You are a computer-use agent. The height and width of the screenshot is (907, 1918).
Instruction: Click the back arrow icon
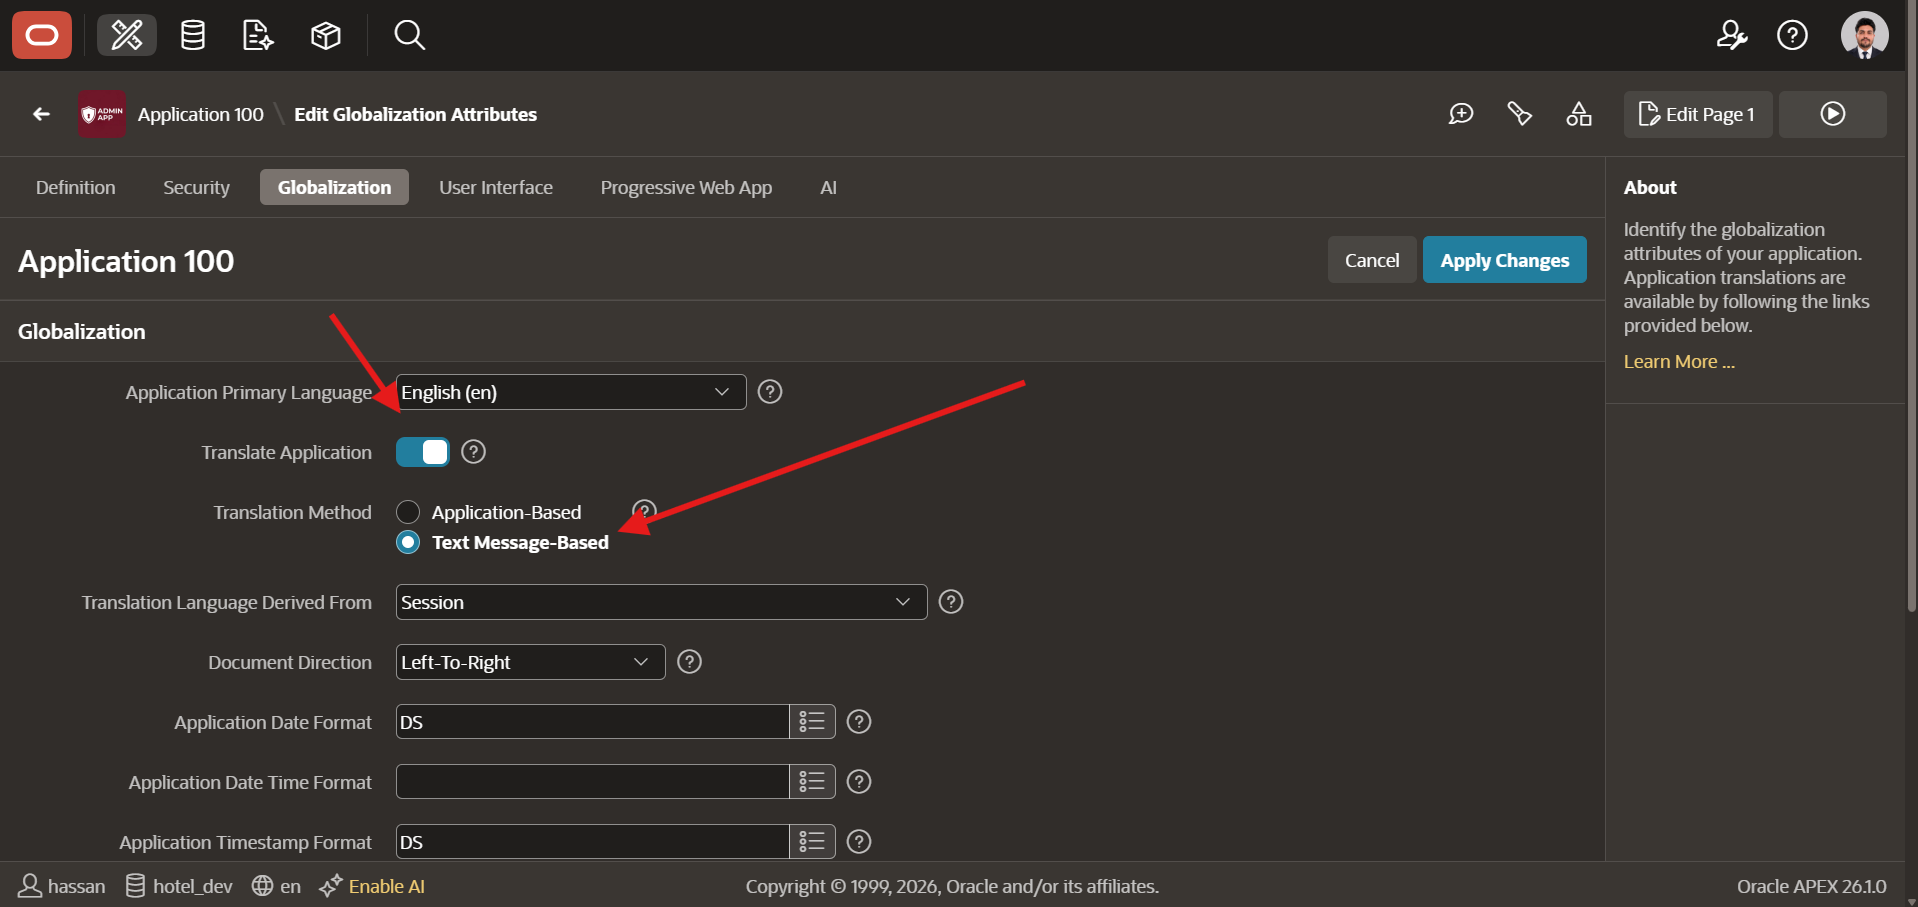pyautogui.click(x=41, y=114)
